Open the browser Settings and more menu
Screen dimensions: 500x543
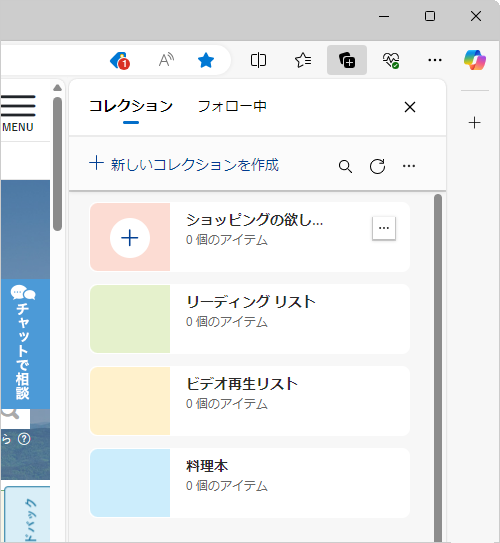tap(435, 60)
